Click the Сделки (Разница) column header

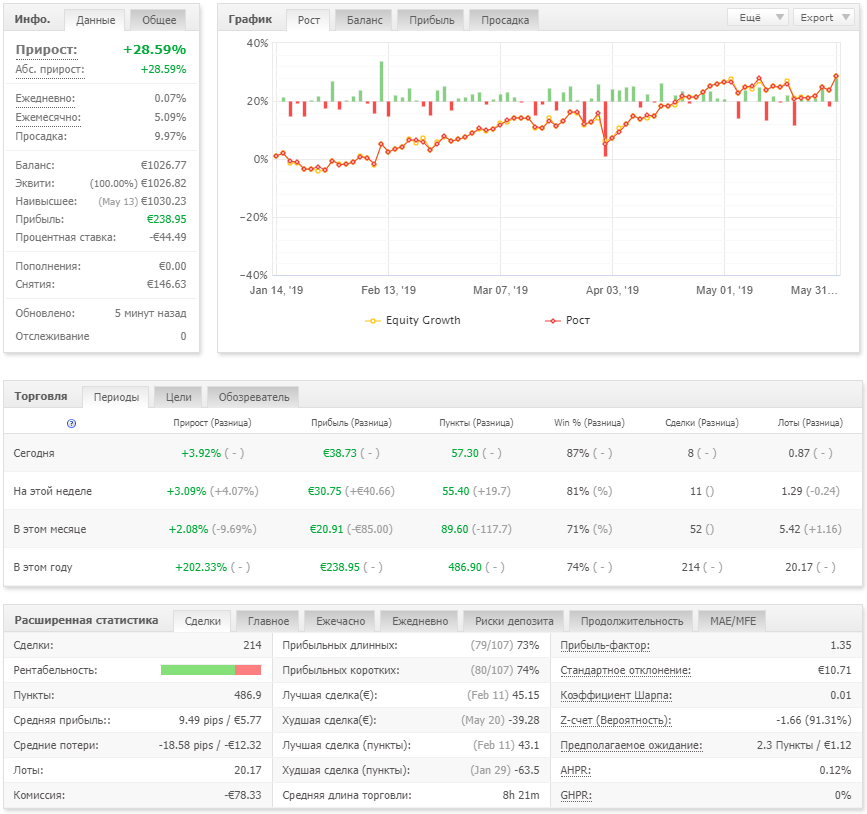click(702, 423)
